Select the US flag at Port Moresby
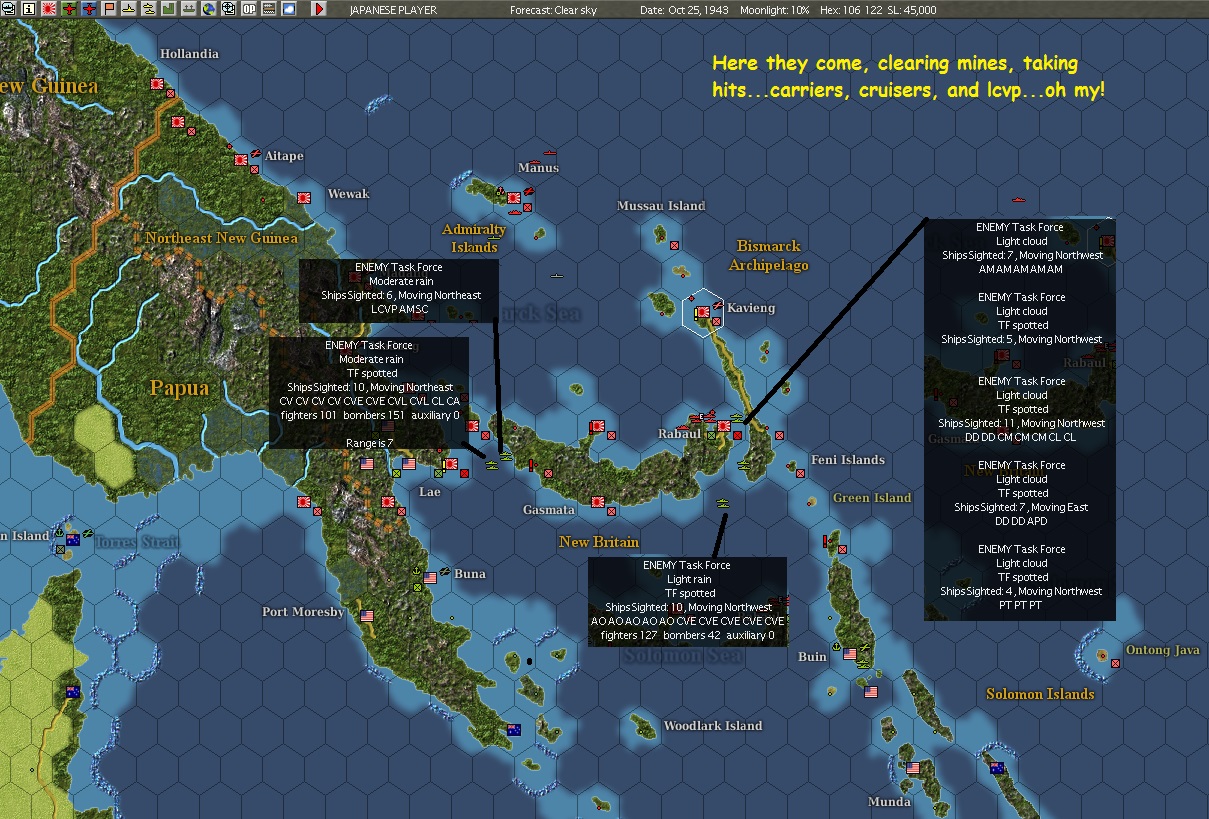The width and height of the screenshot is (1209, 819). [x=367, y=616]
